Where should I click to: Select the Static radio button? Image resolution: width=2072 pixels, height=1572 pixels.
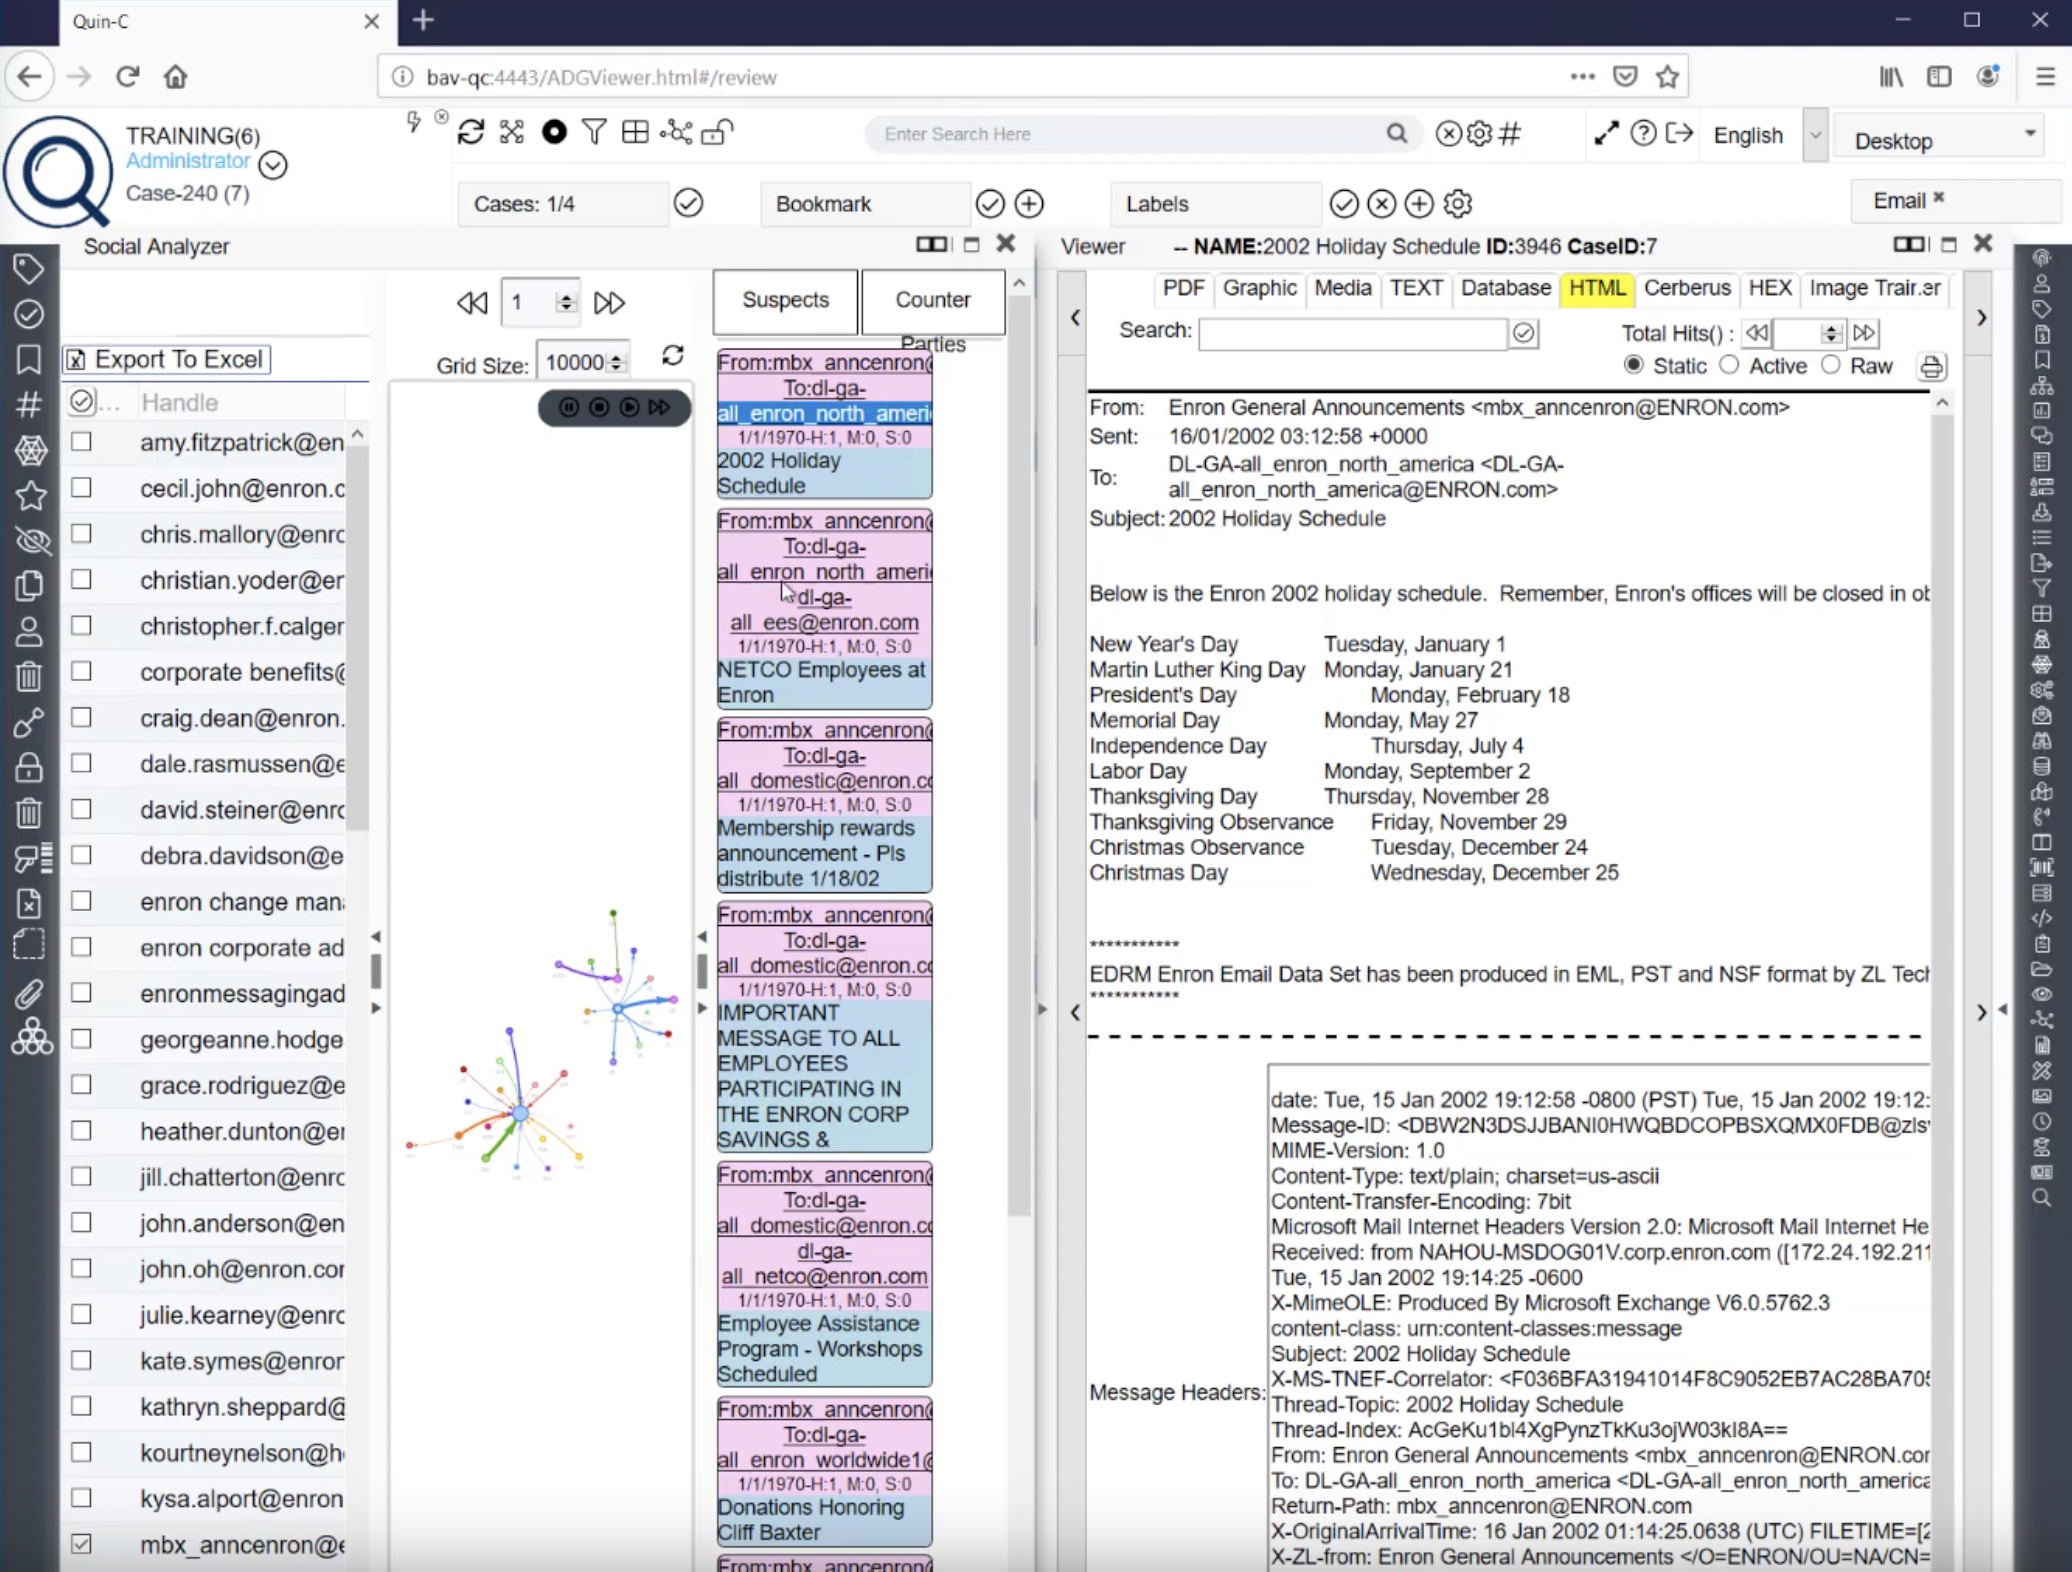(1633, 365)
